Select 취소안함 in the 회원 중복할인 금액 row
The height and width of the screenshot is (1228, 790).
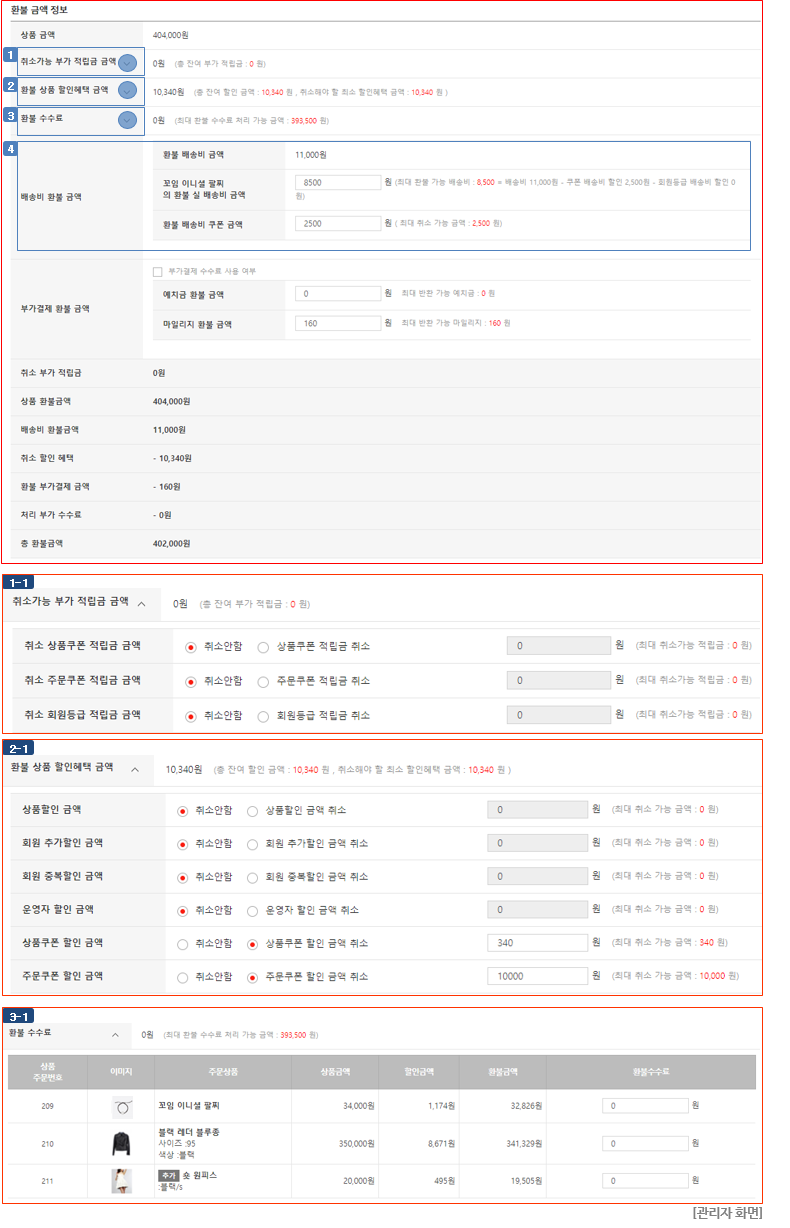click(x=182, y=877)
